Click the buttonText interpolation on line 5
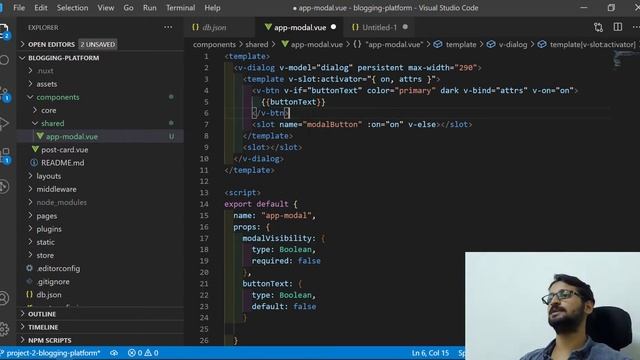This screenshot has width=640, height=360. point(293,102)
